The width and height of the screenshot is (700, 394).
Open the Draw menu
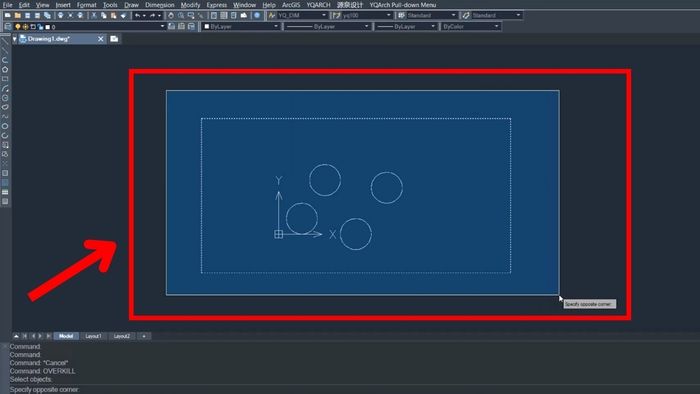point(131,5)
